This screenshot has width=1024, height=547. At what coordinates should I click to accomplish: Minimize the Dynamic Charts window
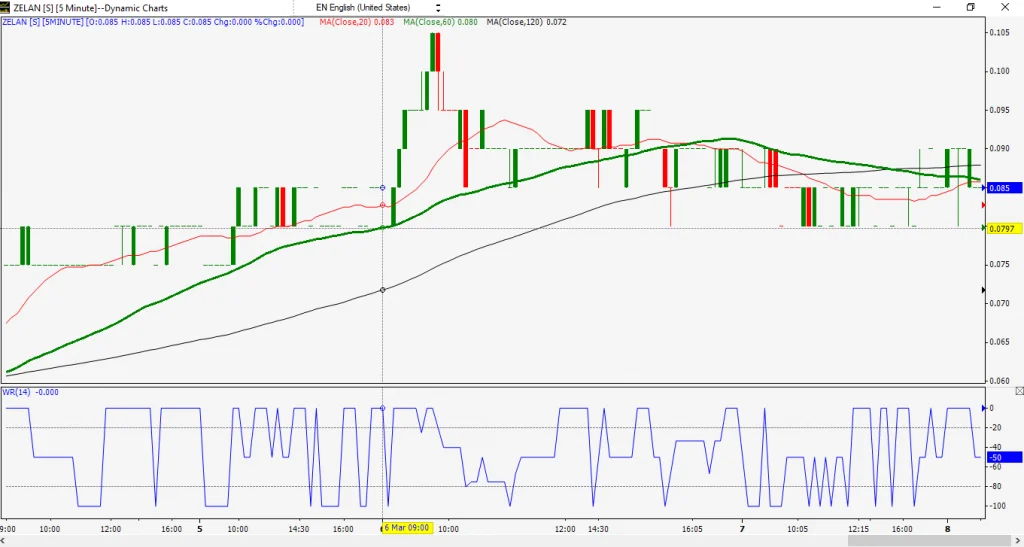937,7
